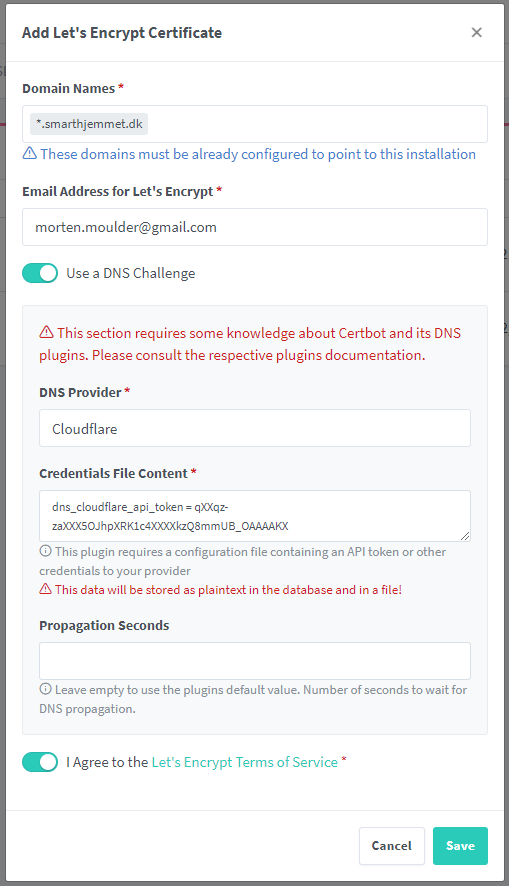Click the Email Address for Let's Encrypt field
This screenshot has width=509, height=886.
[x=255, y=227]
